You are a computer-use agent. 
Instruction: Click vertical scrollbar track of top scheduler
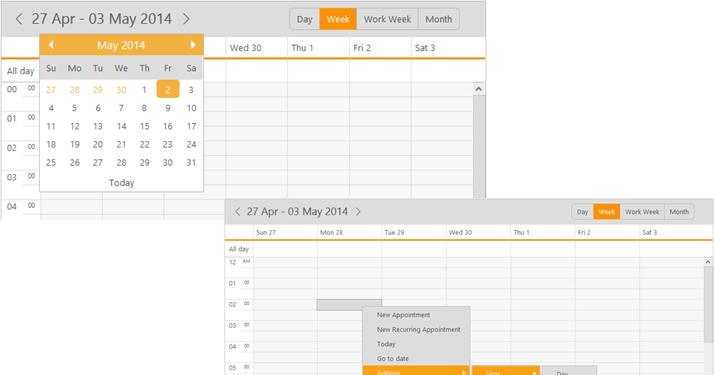(x=479, y=147)
